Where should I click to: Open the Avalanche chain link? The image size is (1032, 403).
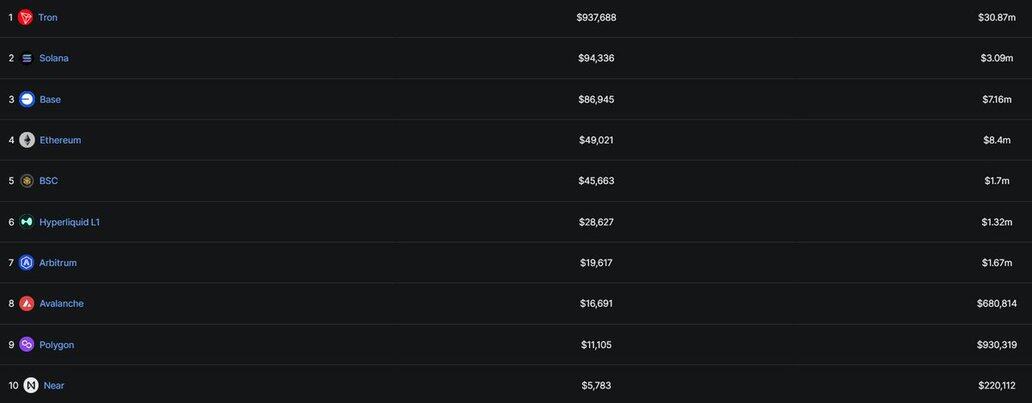pyautogui.click(x=62, y=304)
